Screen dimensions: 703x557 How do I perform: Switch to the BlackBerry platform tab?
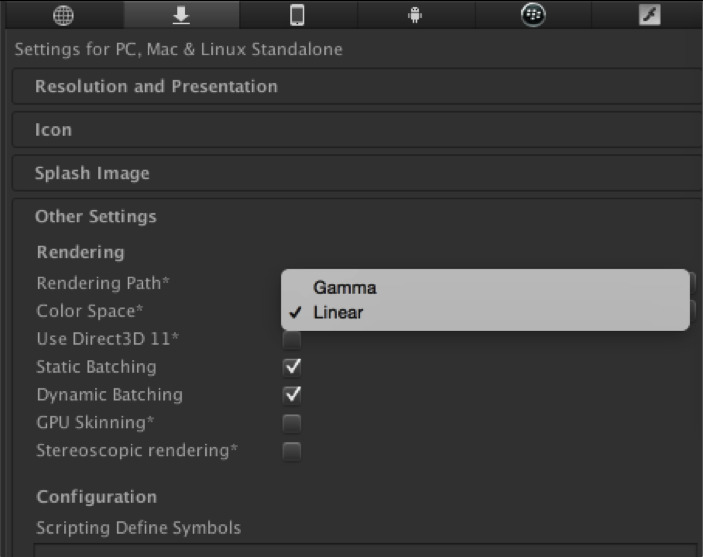point(533,15)
